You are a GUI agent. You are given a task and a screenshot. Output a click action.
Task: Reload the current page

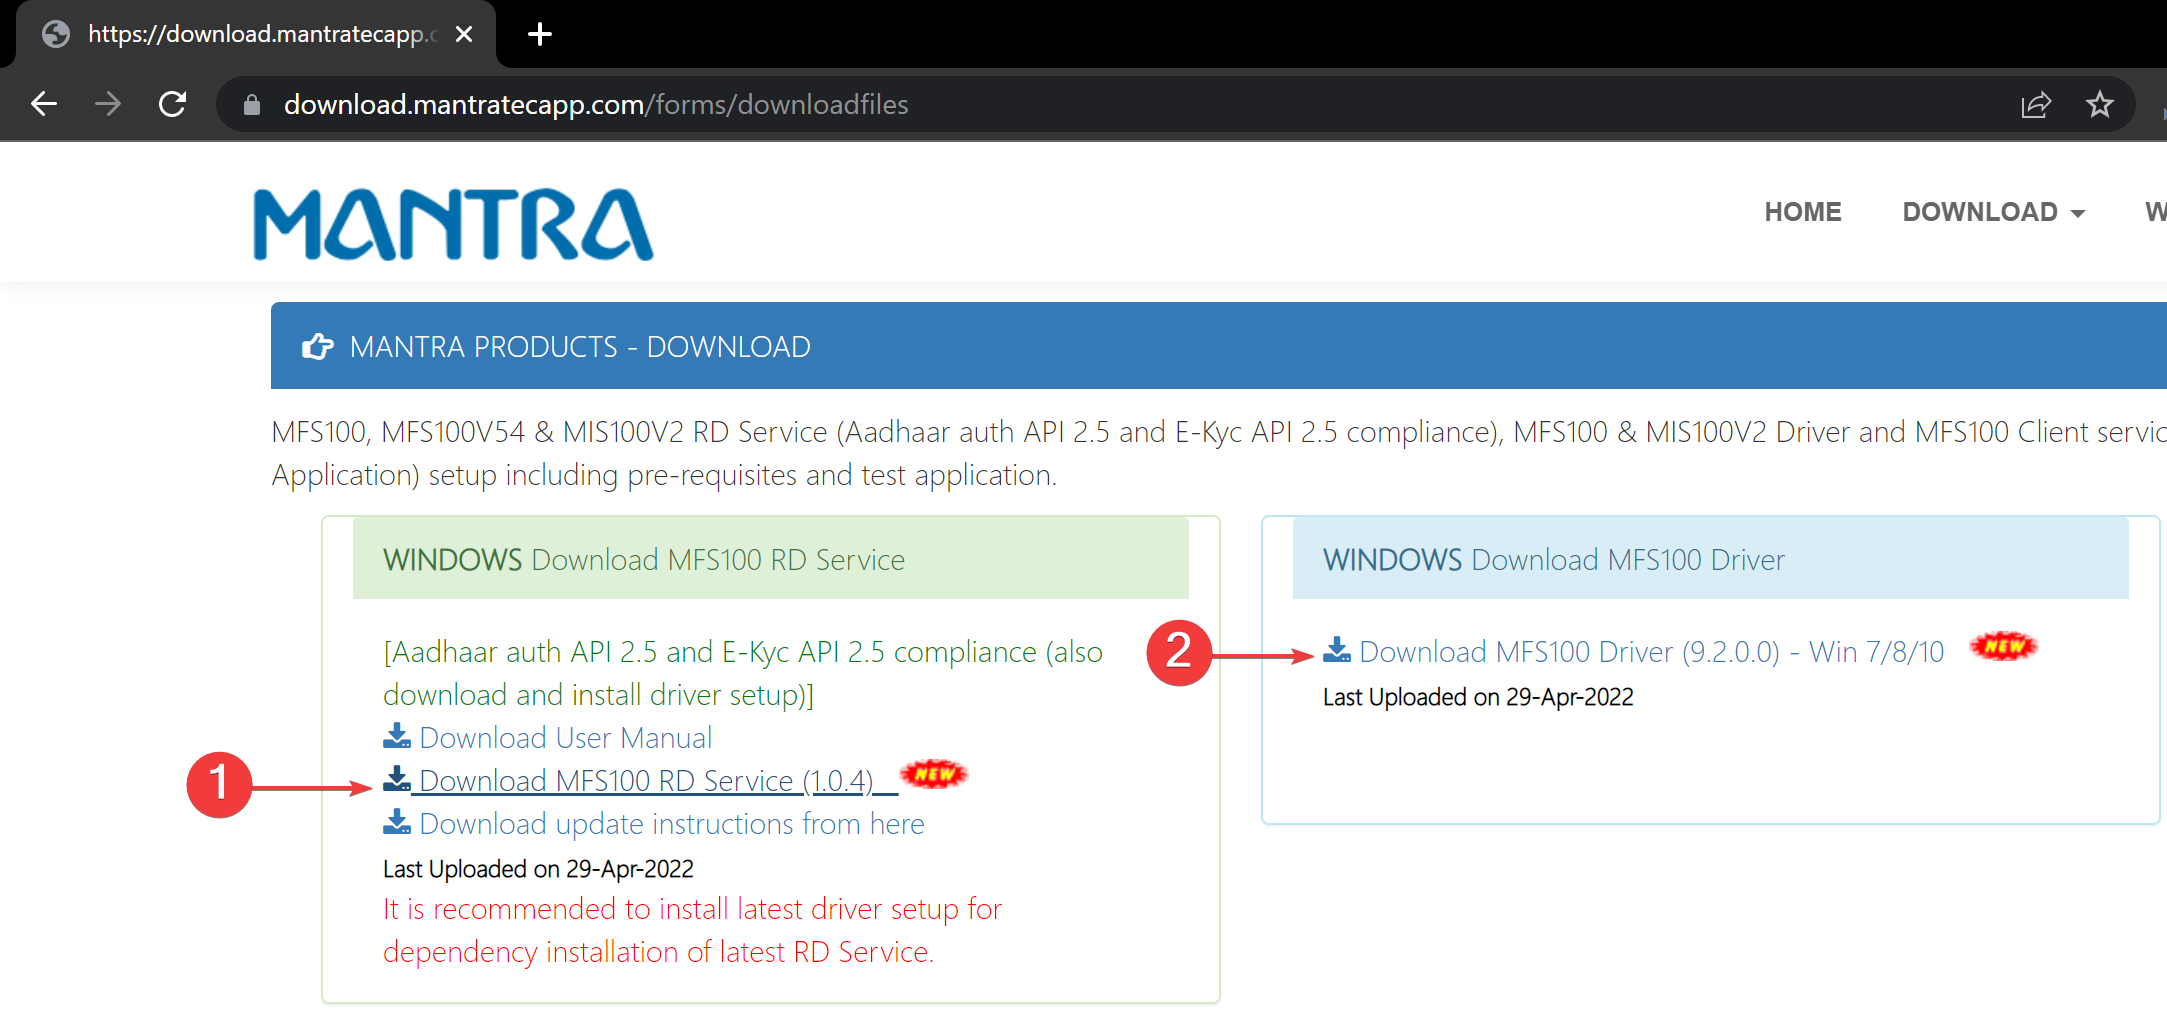pos(173,104)
